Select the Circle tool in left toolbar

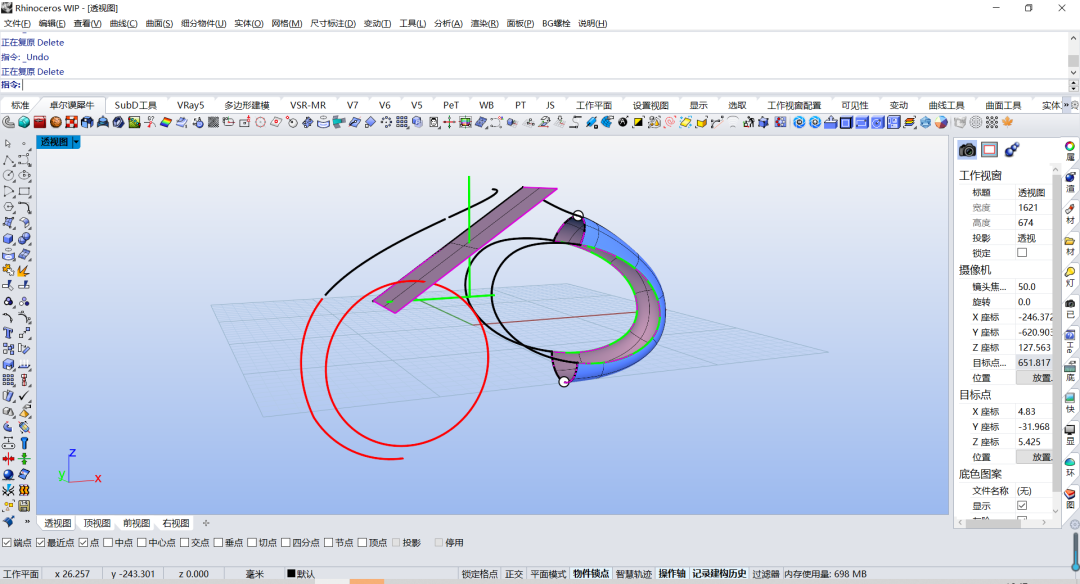click(8, 176)
